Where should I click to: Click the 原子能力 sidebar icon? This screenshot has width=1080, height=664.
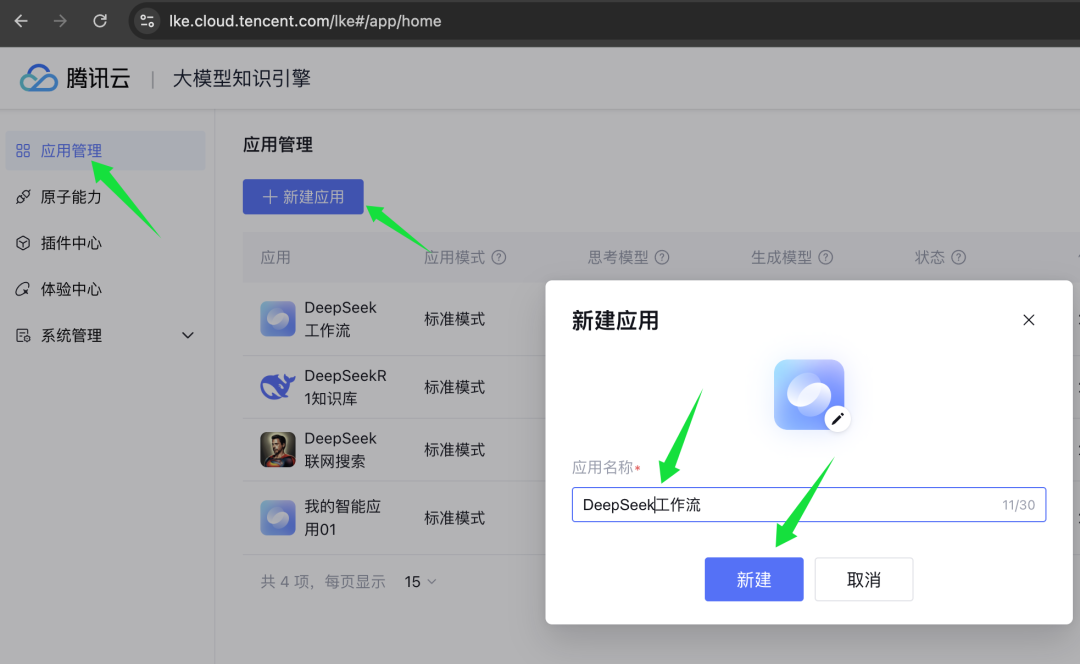pos(23,197)
